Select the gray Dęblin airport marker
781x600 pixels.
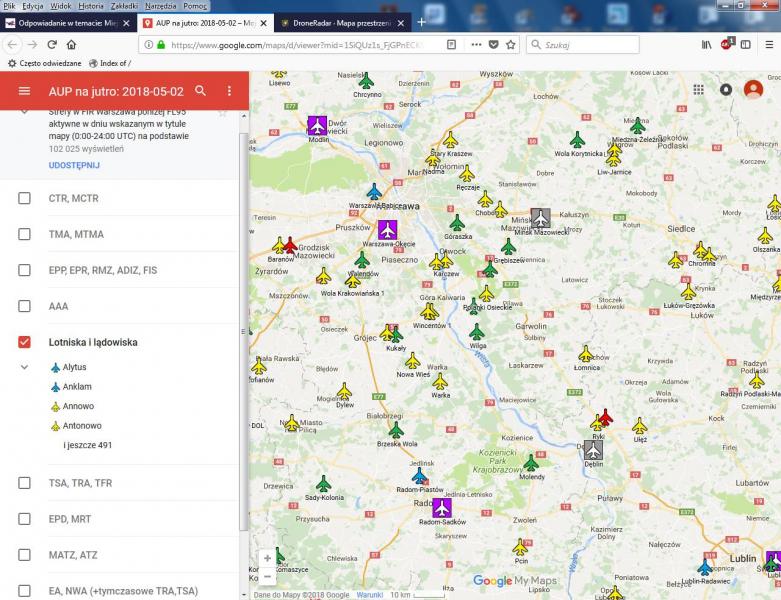pos(594,450)
